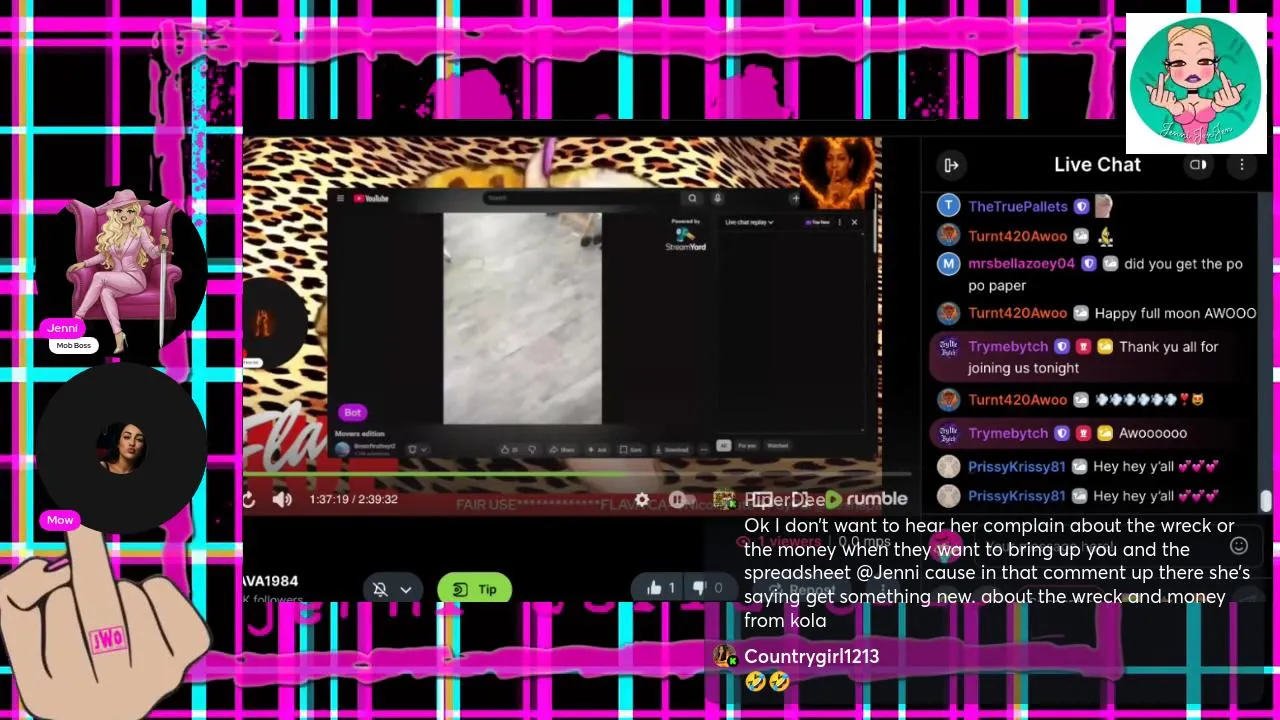
Task: Click the moderator shield badge beside TheTruePallets
Action: [x=1081, y=207]
